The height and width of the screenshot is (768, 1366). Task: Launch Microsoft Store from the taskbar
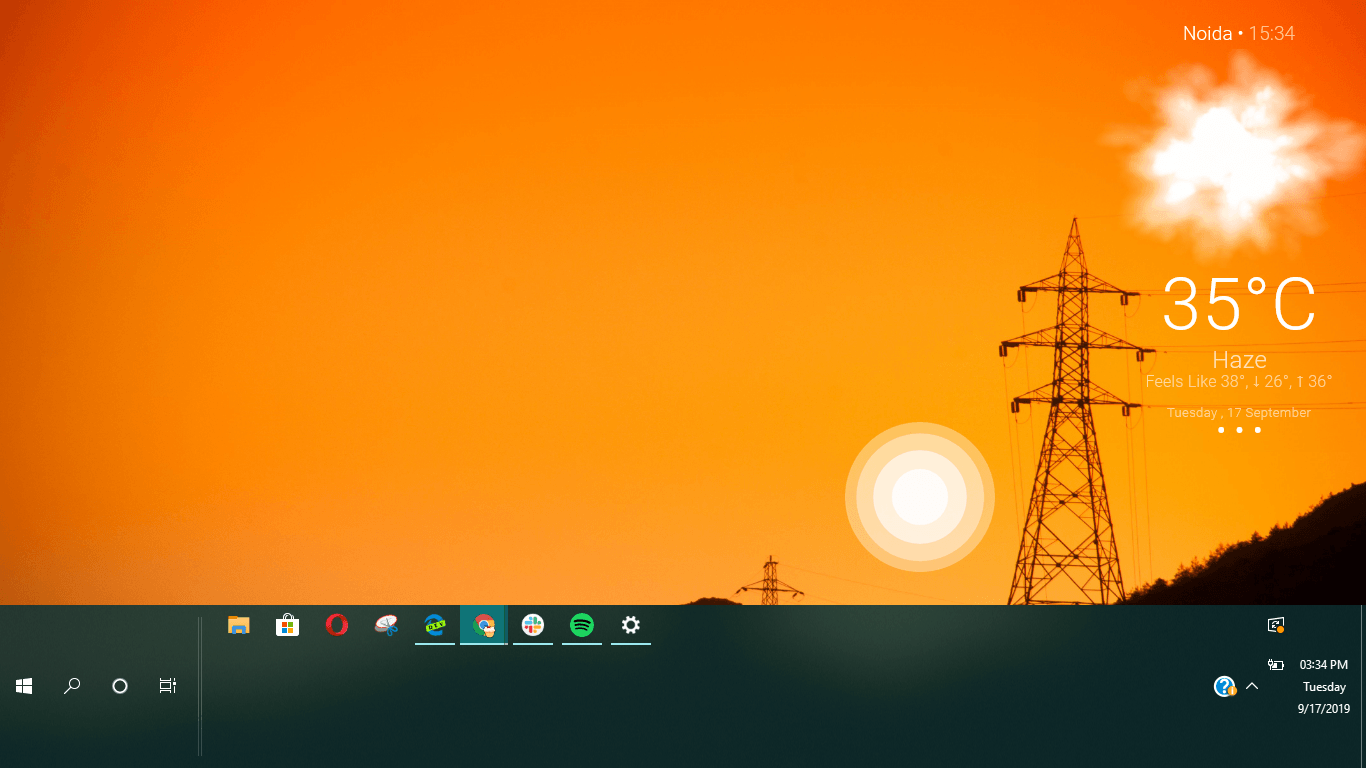point(288,626)
